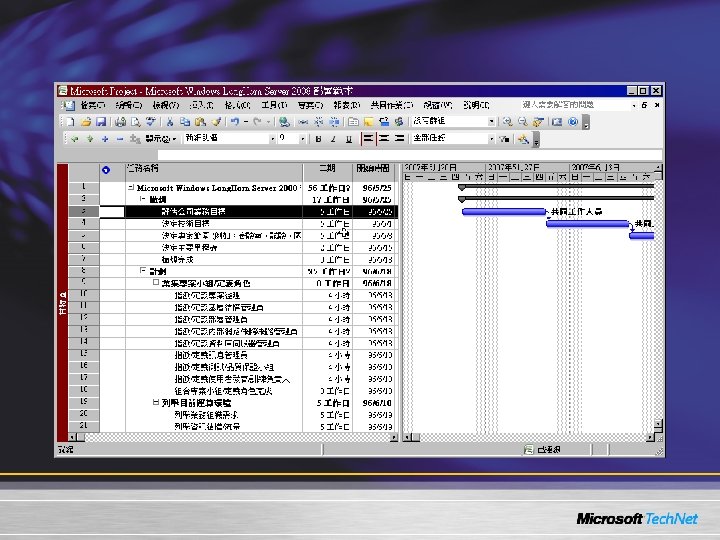Click the Publish icon beside Assign Resources

coord(399,122)
